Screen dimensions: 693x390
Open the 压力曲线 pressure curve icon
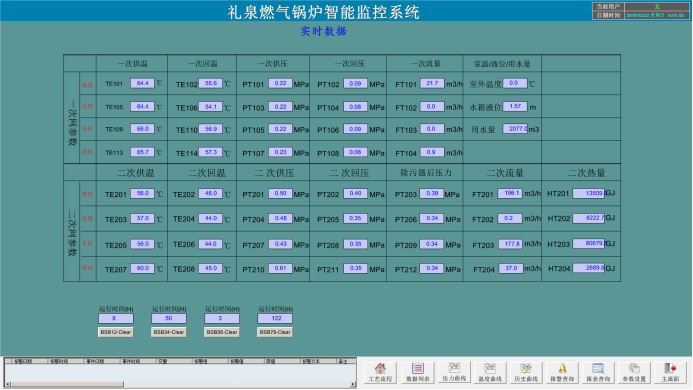(x=454, y=372)
